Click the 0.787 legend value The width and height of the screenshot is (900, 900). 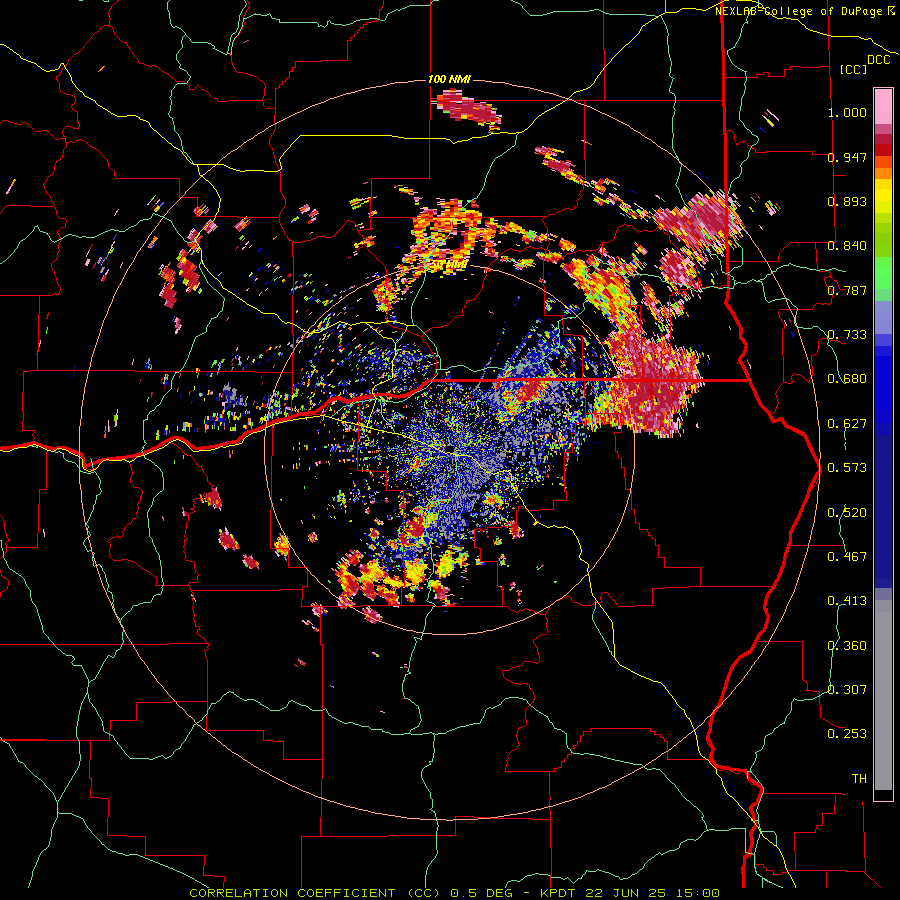pos(847,290)
